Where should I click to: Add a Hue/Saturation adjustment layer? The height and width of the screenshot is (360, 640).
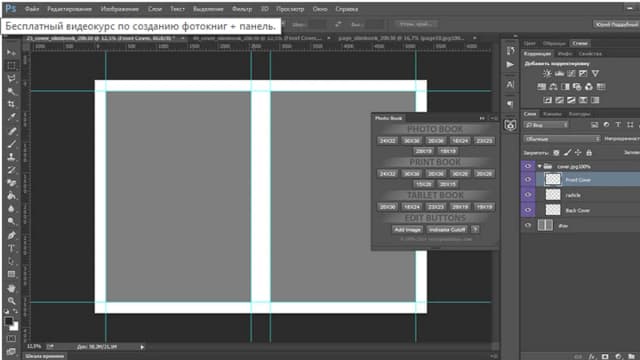(541, 87)
